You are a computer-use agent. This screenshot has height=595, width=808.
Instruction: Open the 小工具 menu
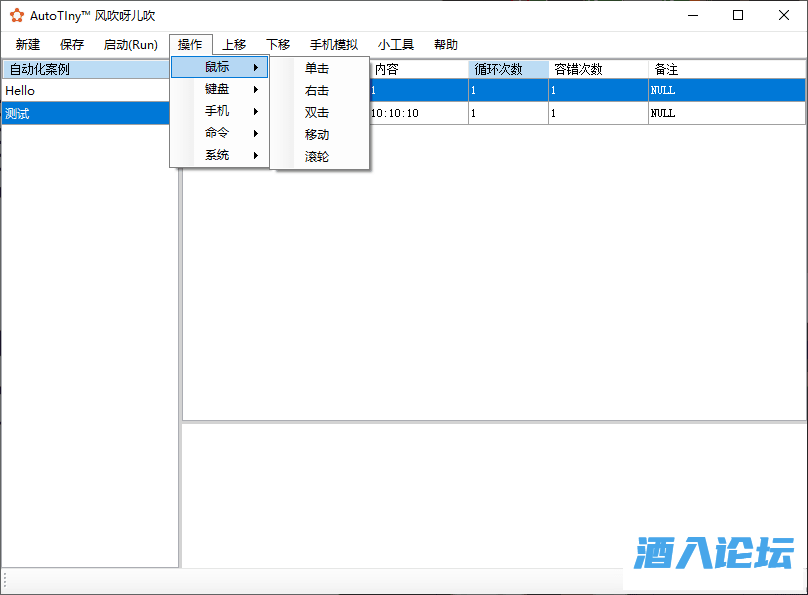pos(396,45)
